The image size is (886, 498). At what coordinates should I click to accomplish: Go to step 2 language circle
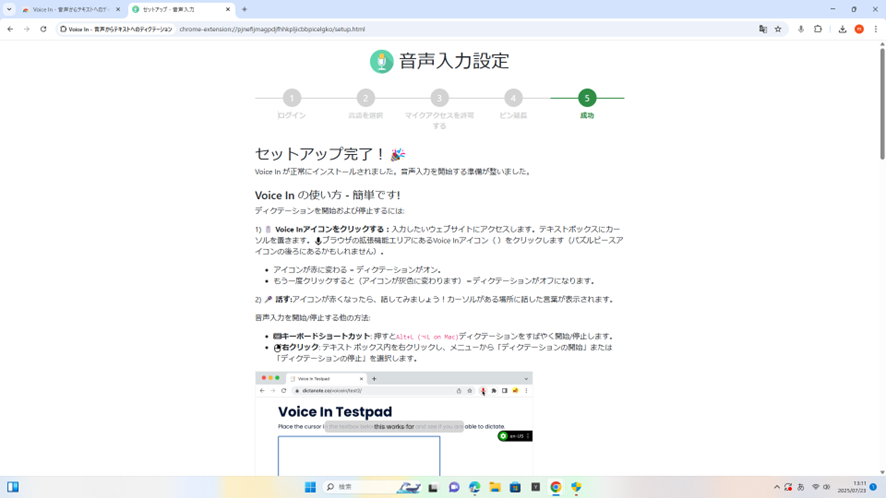(366, 98)
